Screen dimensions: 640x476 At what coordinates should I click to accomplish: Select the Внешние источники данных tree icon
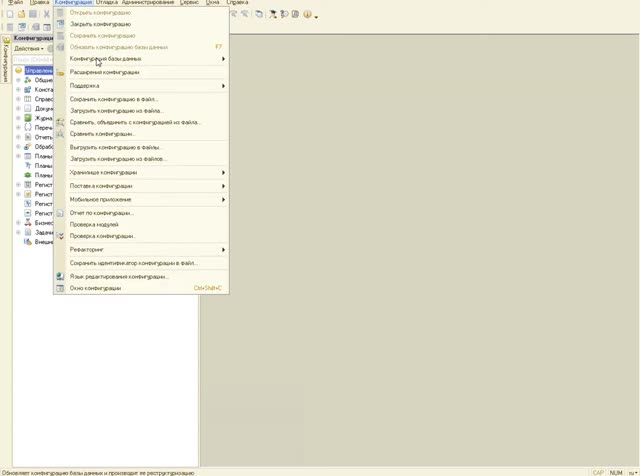pyautogui.click(x=28, y=242)
